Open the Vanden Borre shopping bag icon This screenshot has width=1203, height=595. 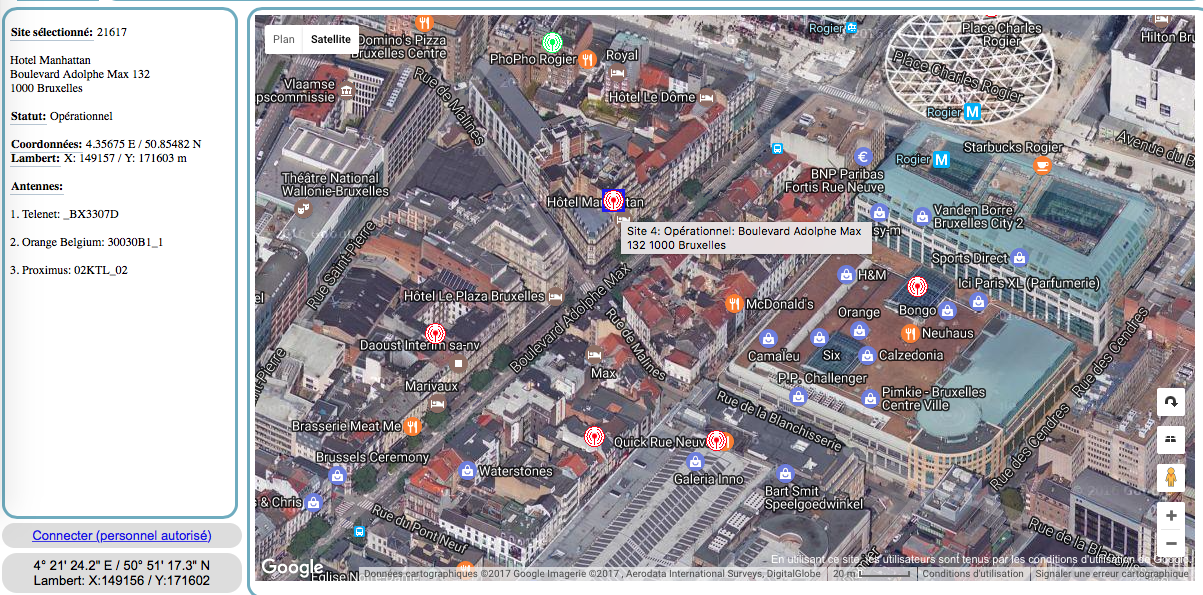(x=921, y=216)
